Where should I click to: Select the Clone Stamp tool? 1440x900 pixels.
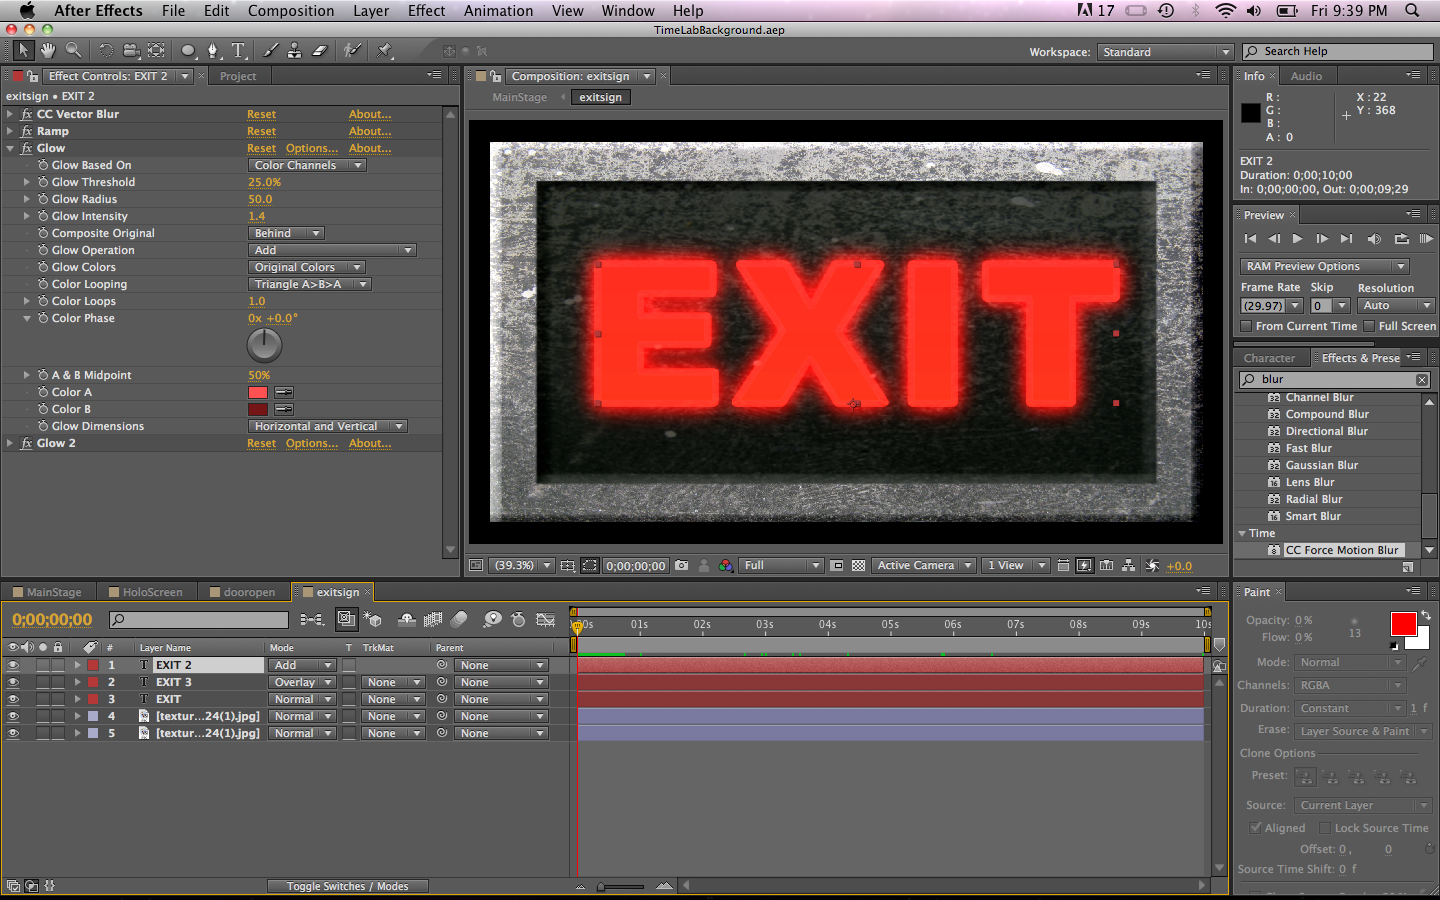294,50
